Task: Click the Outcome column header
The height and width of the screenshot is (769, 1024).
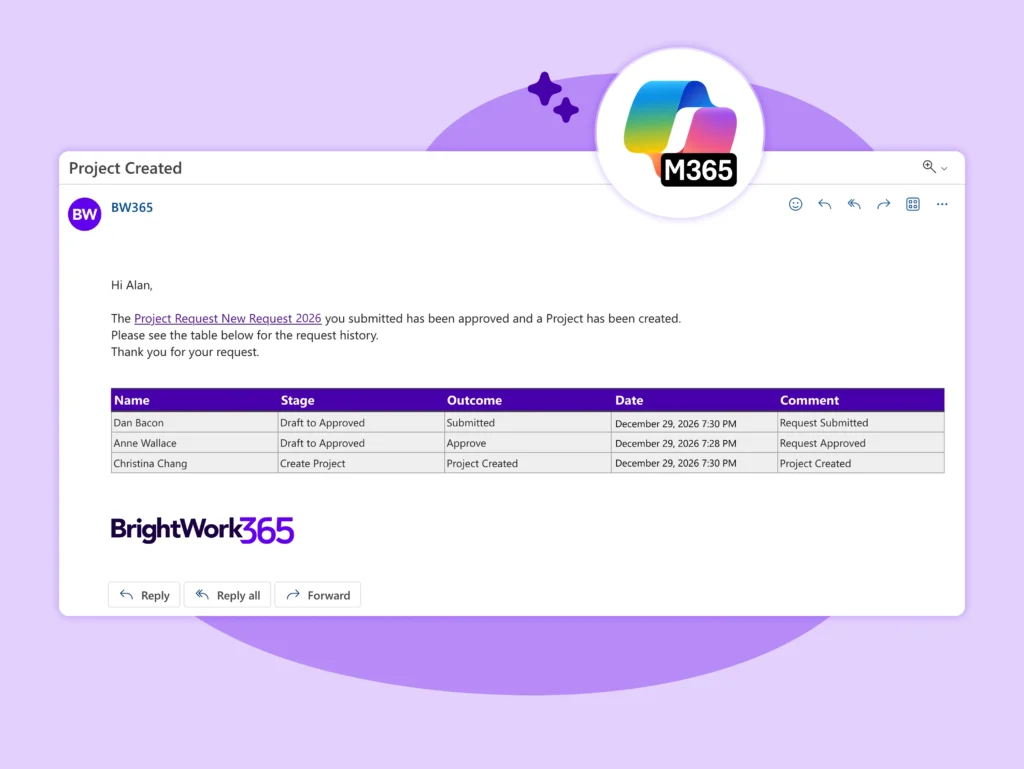Action: tap(528, 400)
